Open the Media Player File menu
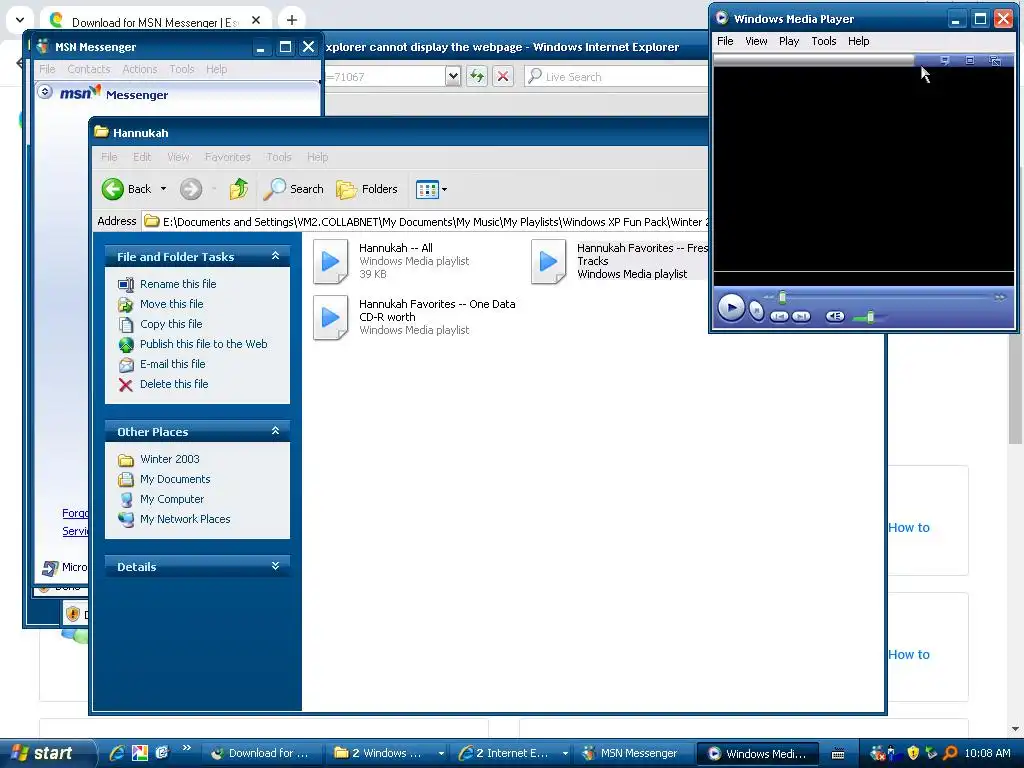The width and height of the screenshot is (1024, 768). pyautogui.click(x=725, y=41)
